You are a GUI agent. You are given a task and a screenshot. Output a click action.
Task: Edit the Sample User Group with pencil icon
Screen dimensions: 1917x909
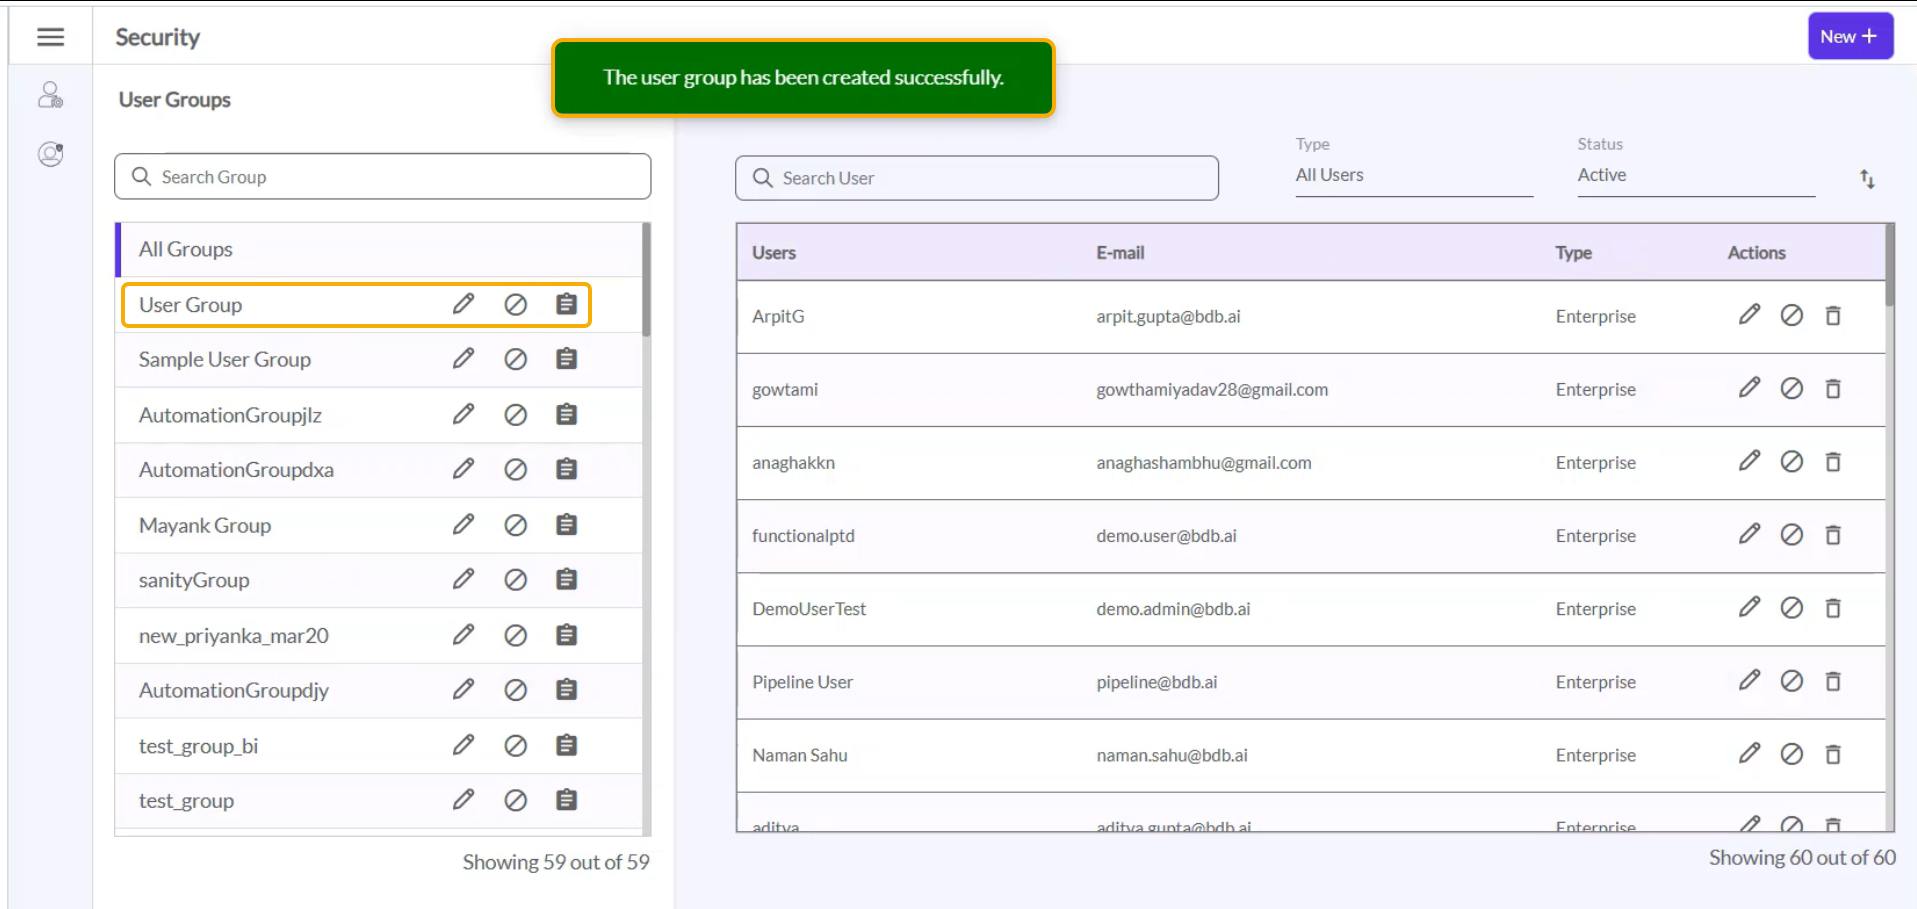tap(463, 359)
